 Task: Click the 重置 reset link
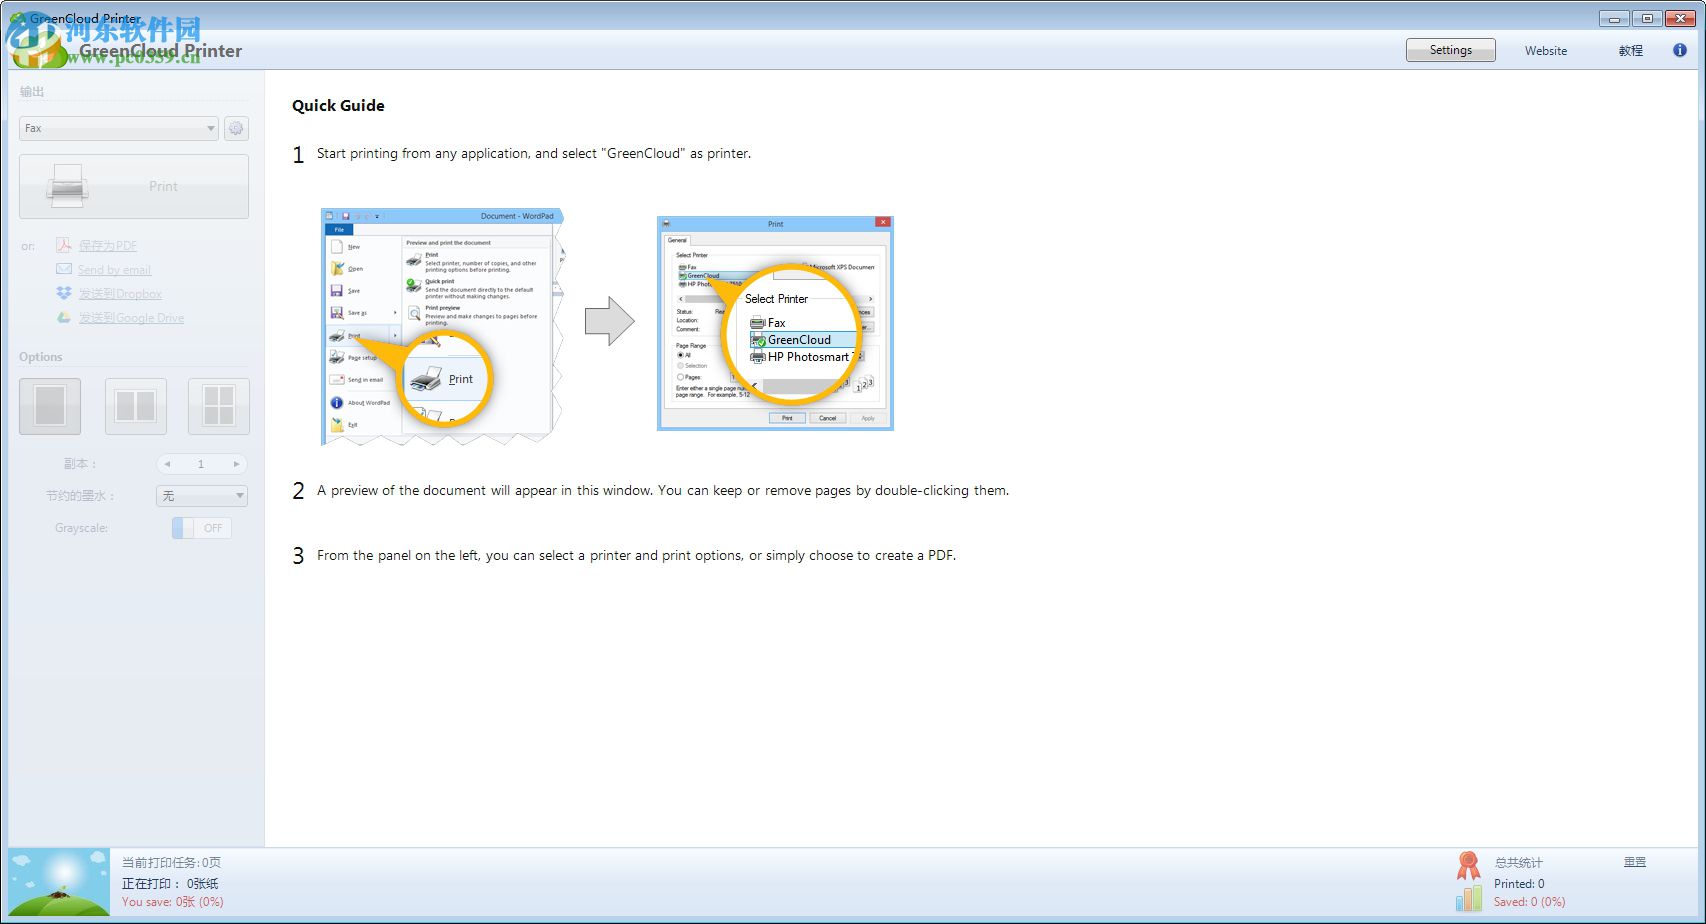click(x=1635, y=862)
